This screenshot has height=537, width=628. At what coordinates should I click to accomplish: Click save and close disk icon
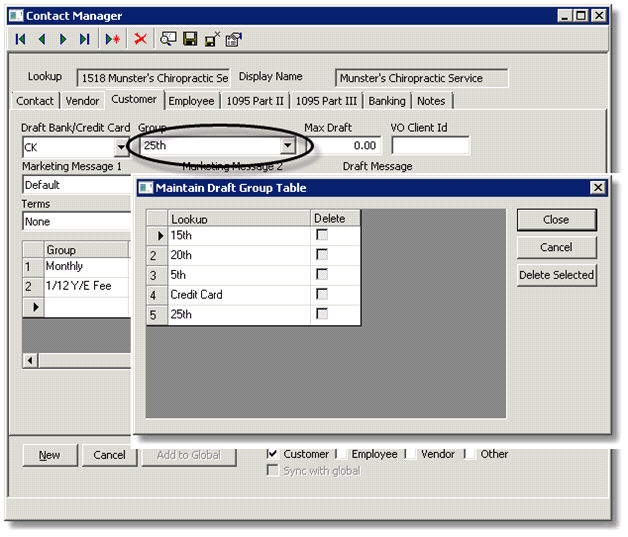coord(212,39)
